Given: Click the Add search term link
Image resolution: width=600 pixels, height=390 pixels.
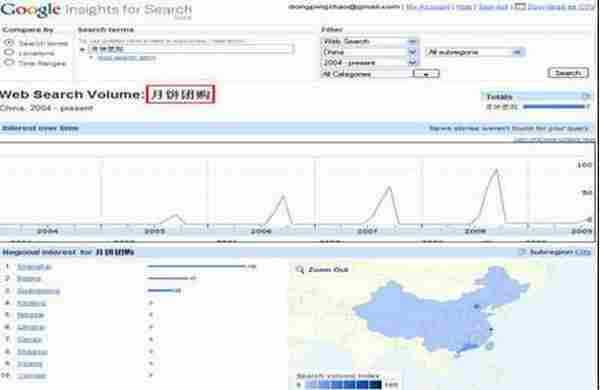Looking at the screenshot, I should (126, 58).
